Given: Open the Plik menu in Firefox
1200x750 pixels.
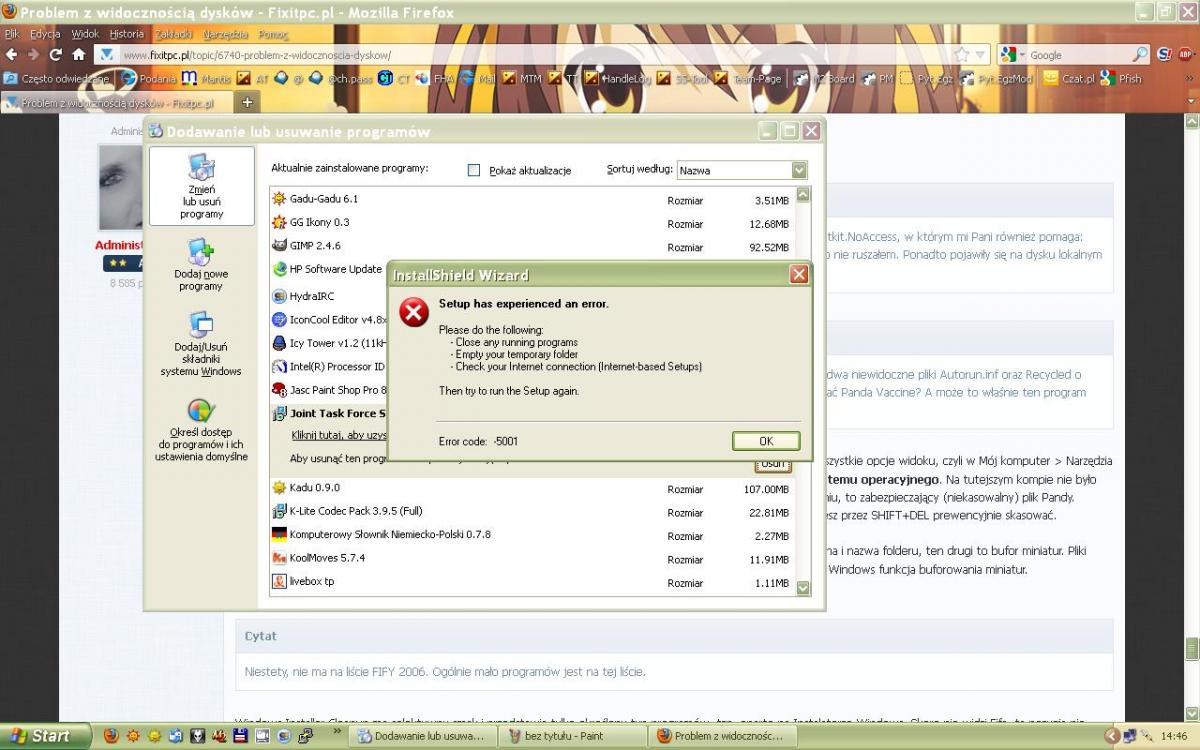Looking at the screenshot, I should pyautogui.click(x=12, y=34).
